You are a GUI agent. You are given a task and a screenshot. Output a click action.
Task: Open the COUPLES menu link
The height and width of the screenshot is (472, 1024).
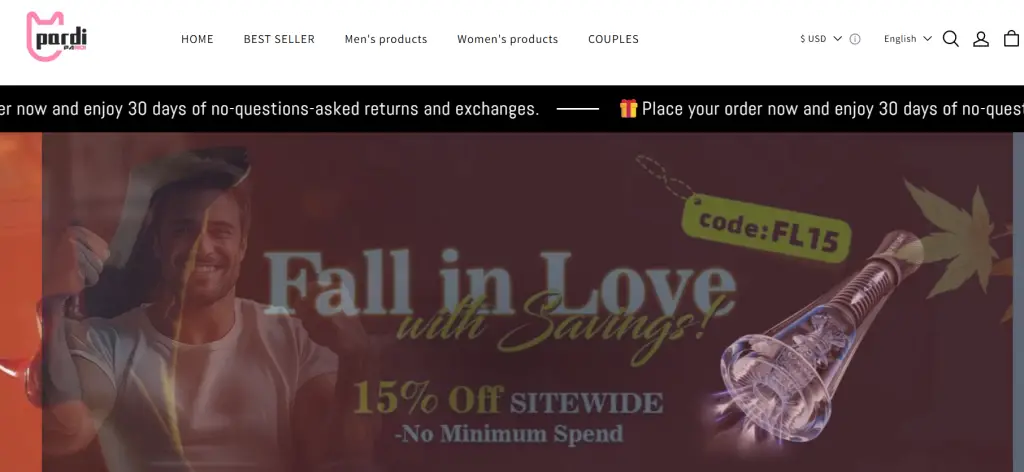613,39
